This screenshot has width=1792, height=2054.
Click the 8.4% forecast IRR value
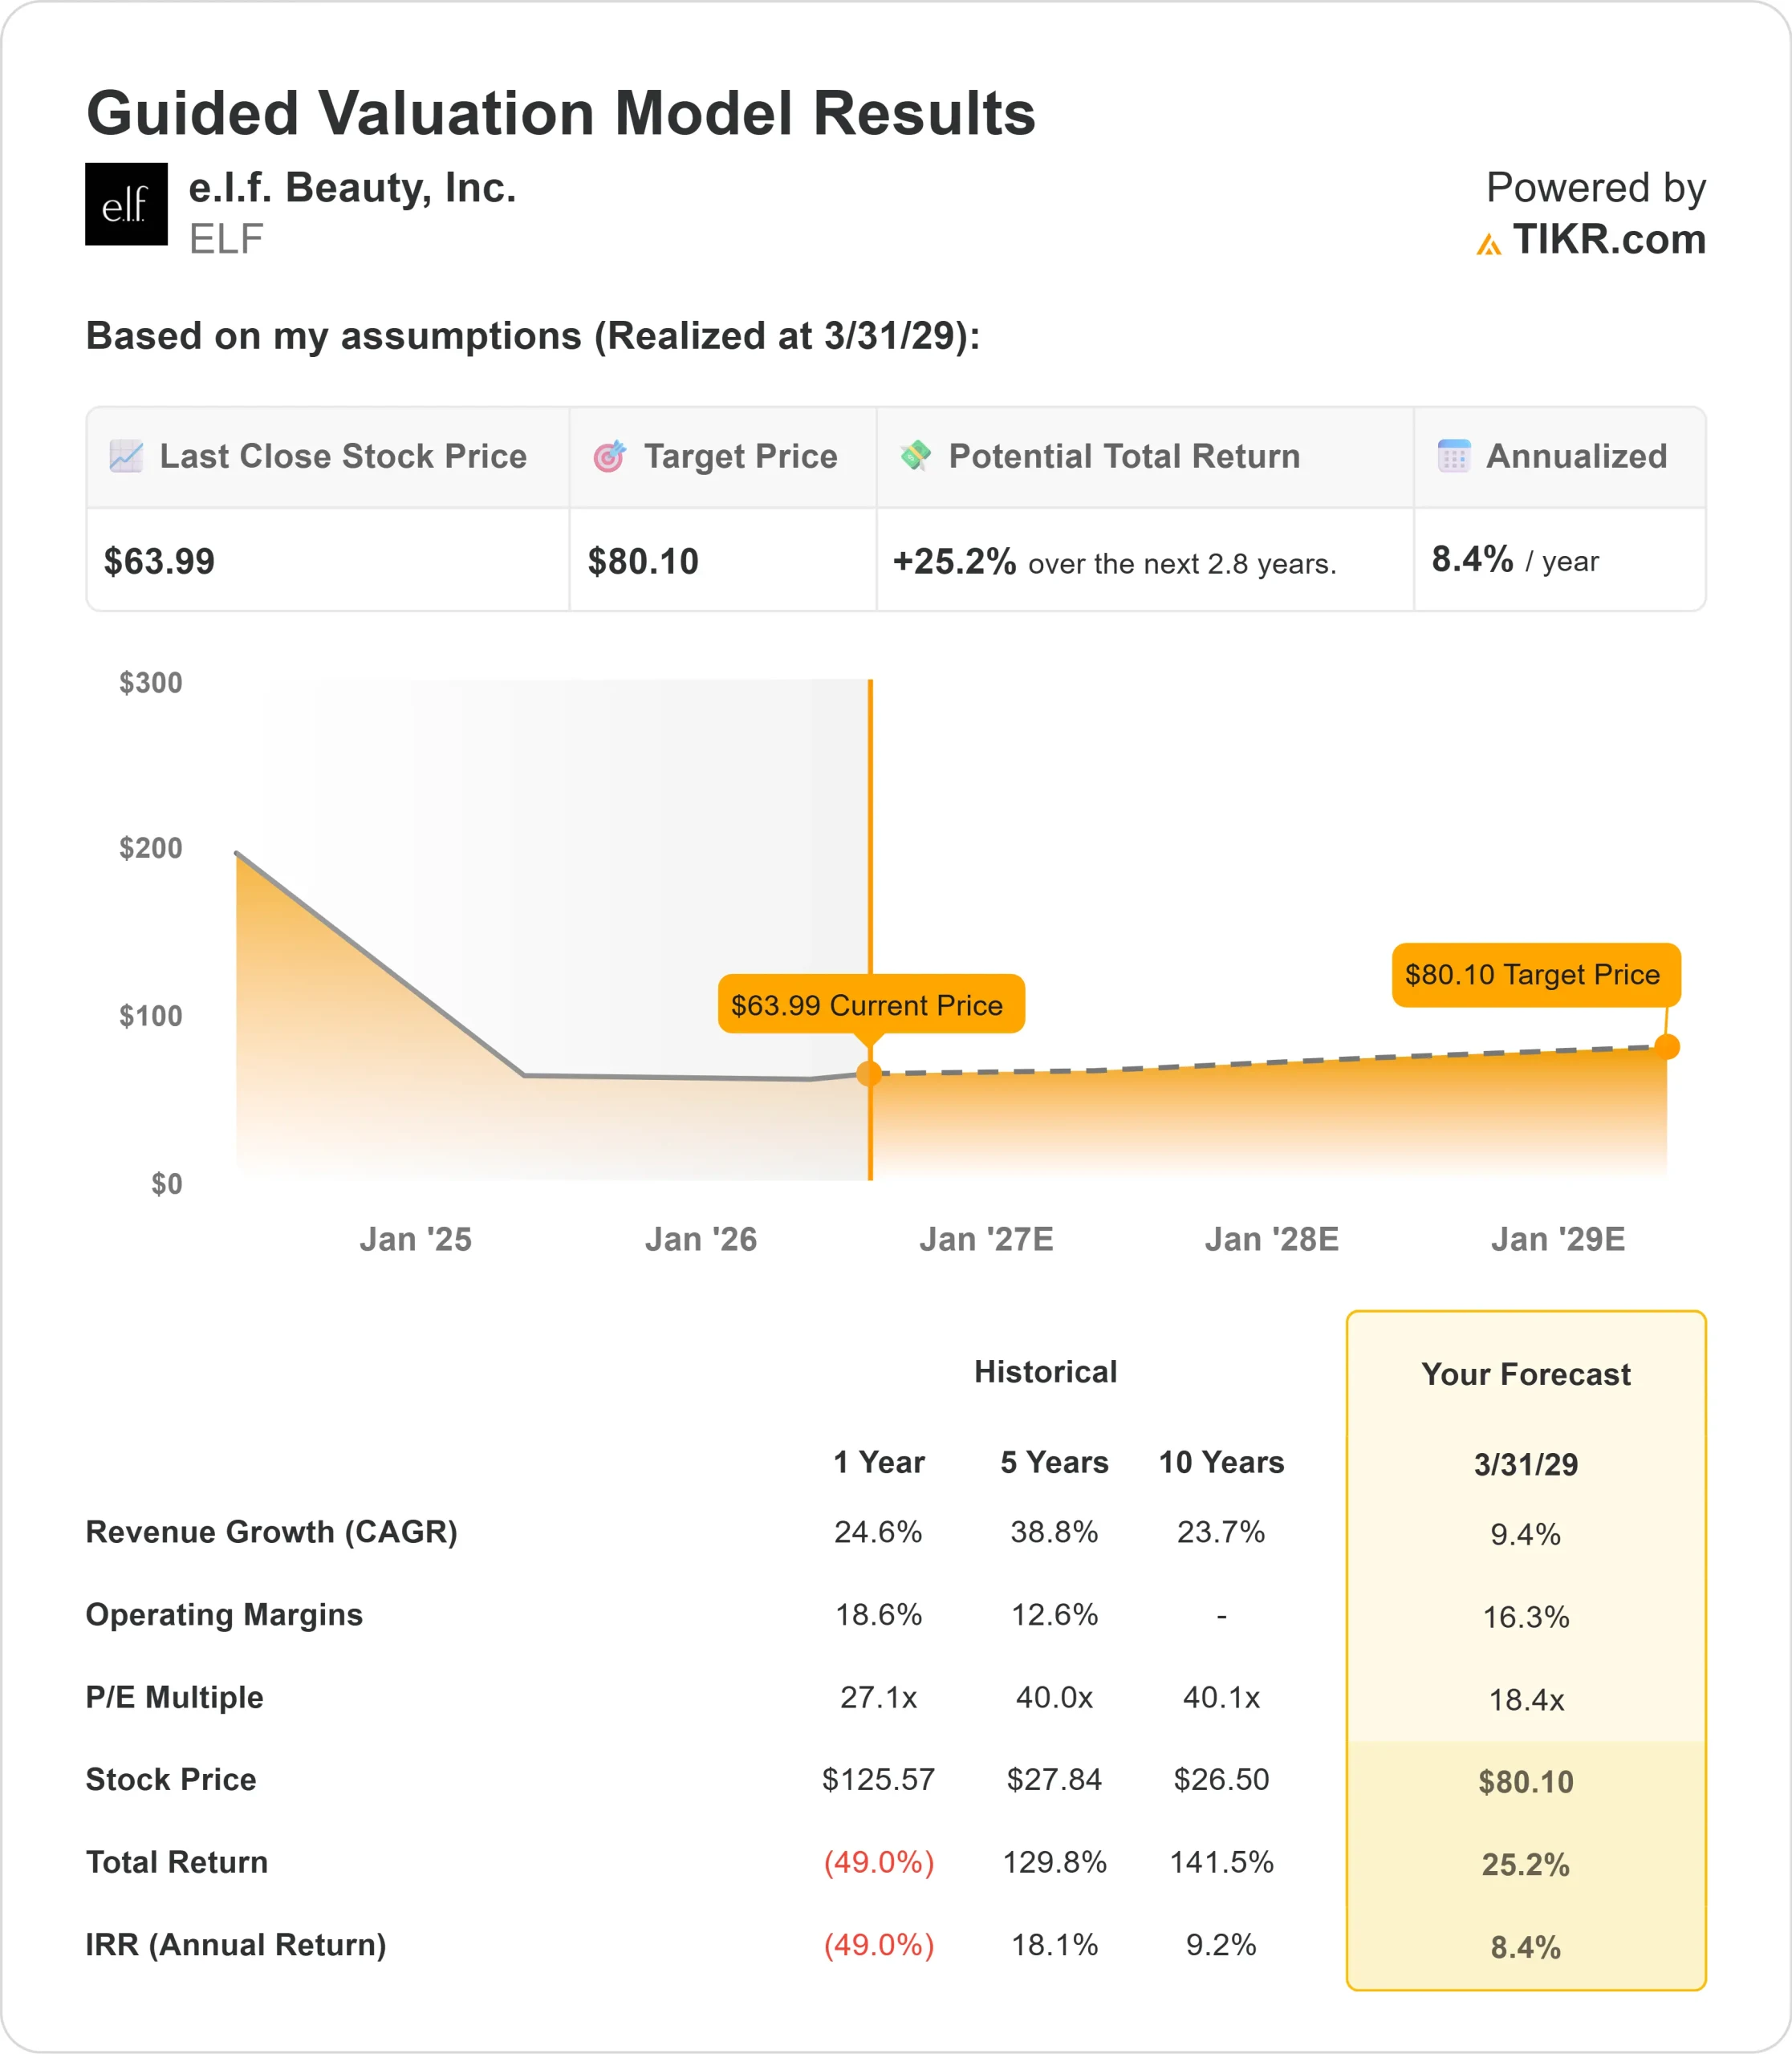pos(1526,1947)
